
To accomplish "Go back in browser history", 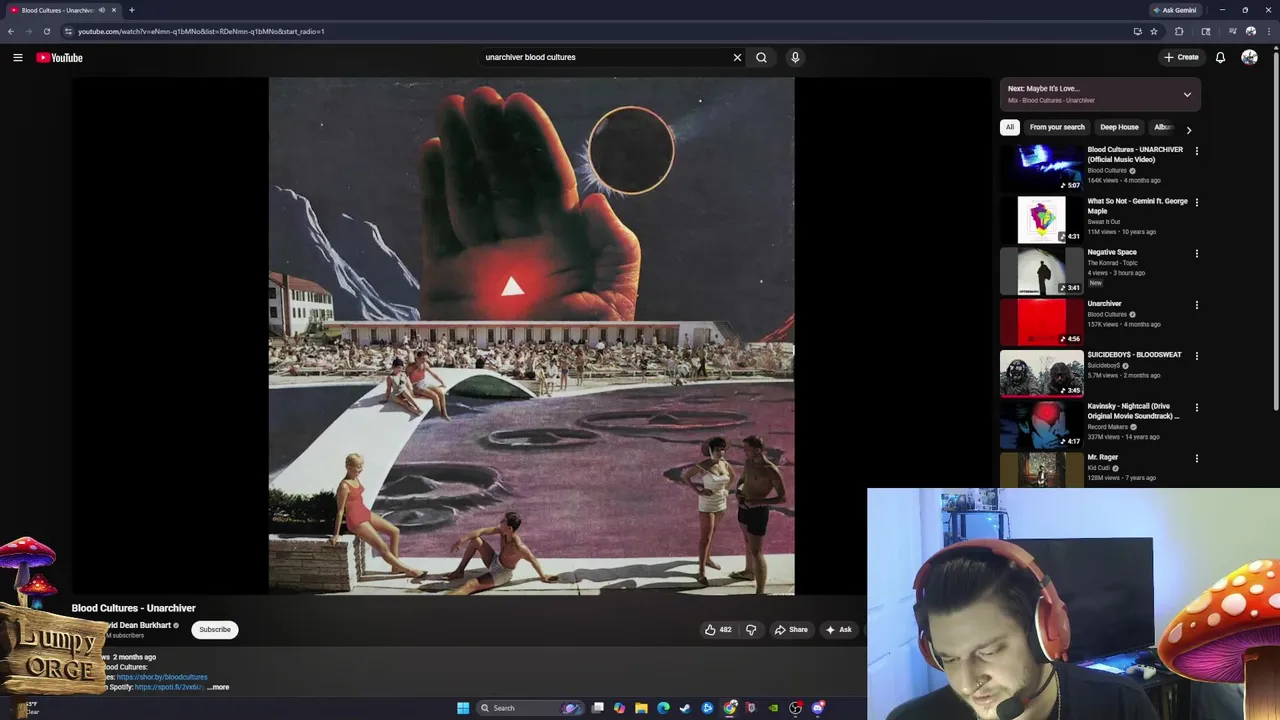I will (x=10, y=31).
